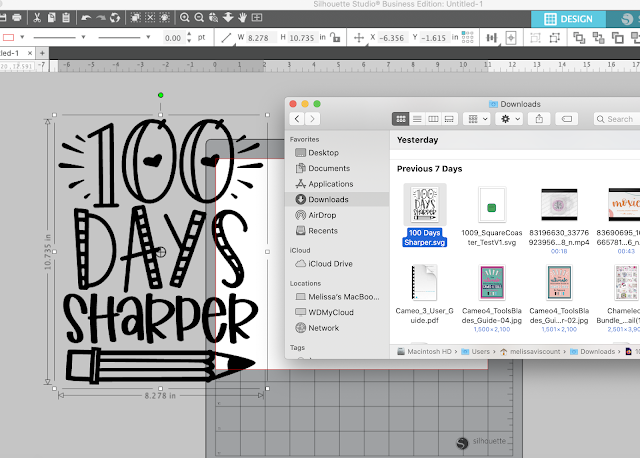This screenshot has height=458, width=640.
Task: Activate the Zoom Selection tool
Action: pyautogui.click(x=213, y=18)
